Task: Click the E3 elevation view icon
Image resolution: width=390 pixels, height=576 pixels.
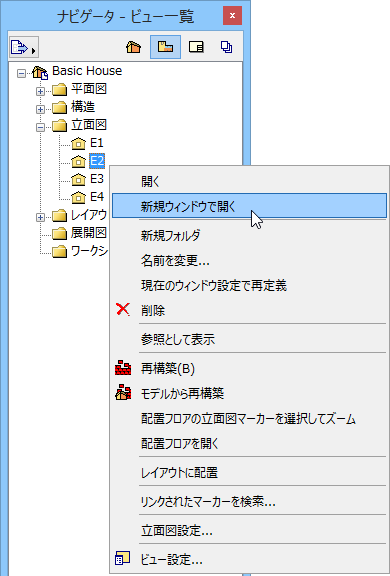Action: pyautogui.click(x=78, y=179)
